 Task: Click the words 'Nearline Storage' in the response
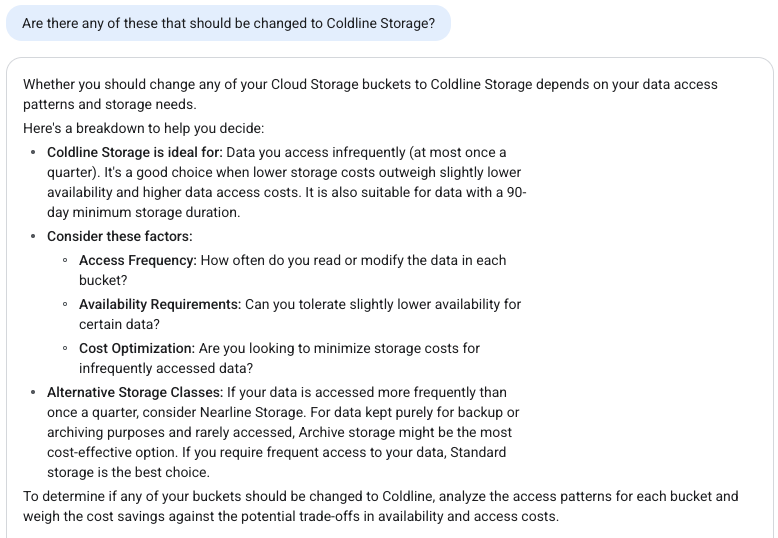[x=252, y=412]
